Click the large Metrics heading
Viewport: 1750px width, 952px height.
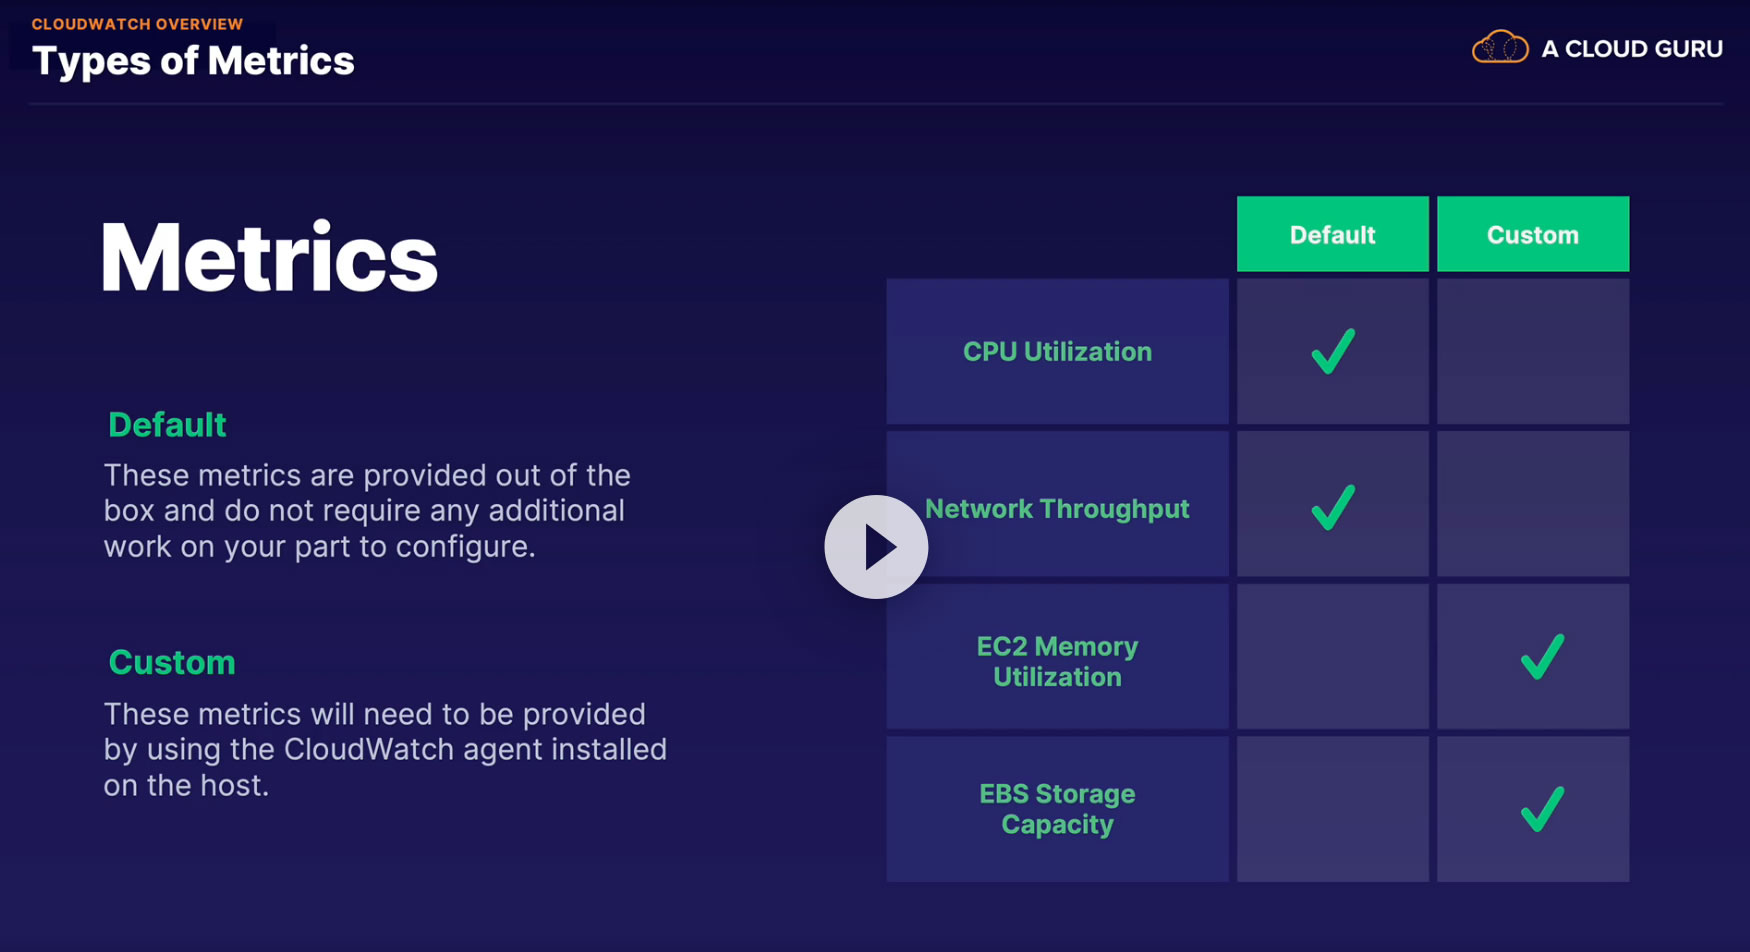269,258
